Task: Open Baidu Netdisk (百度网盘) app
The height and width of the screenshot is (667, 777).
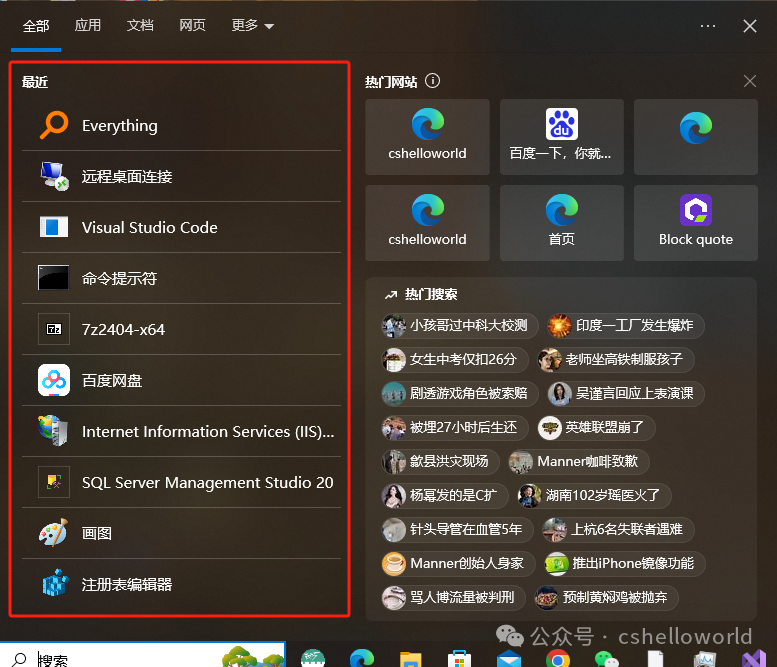Action: point(112,381)
